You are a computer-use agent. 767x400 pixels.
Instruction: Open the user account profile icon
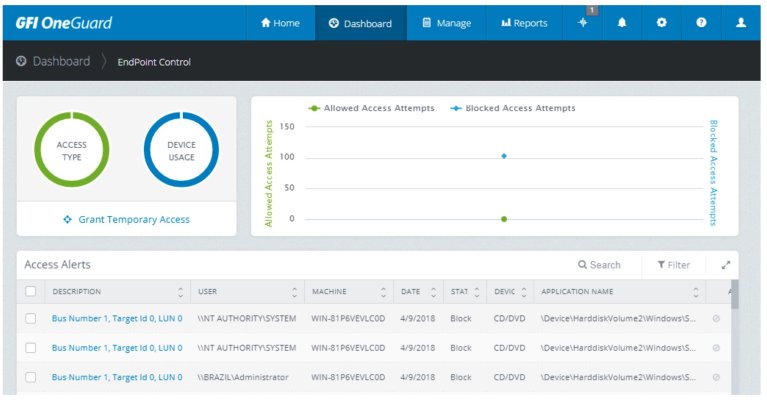point(741,23)
